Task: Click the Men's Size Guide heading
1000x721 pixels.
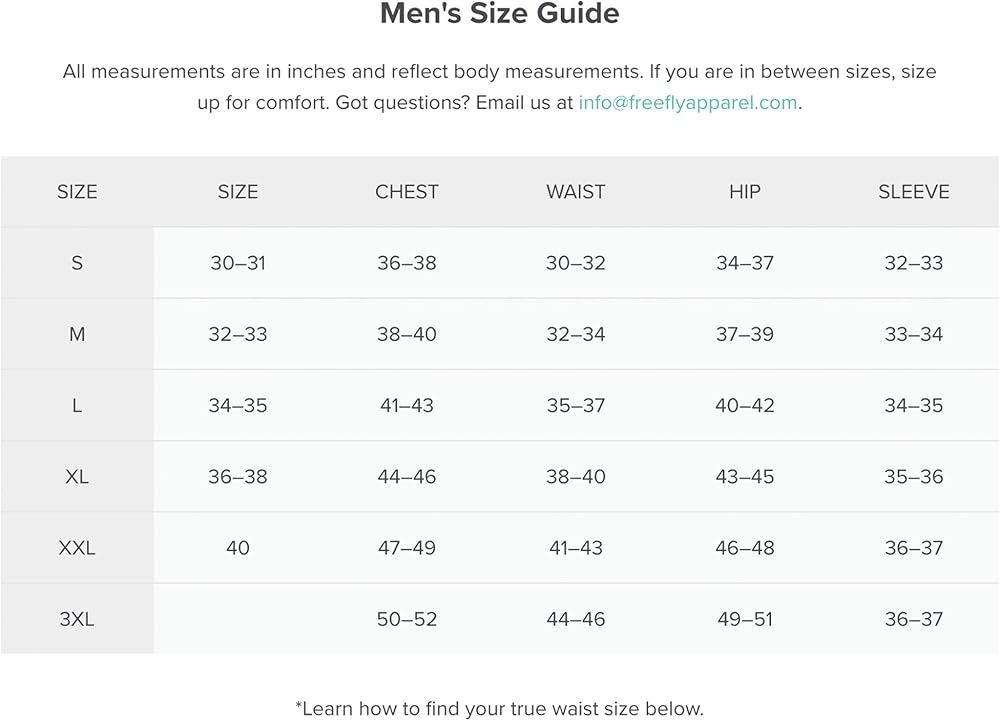Action: coord(500,14)
